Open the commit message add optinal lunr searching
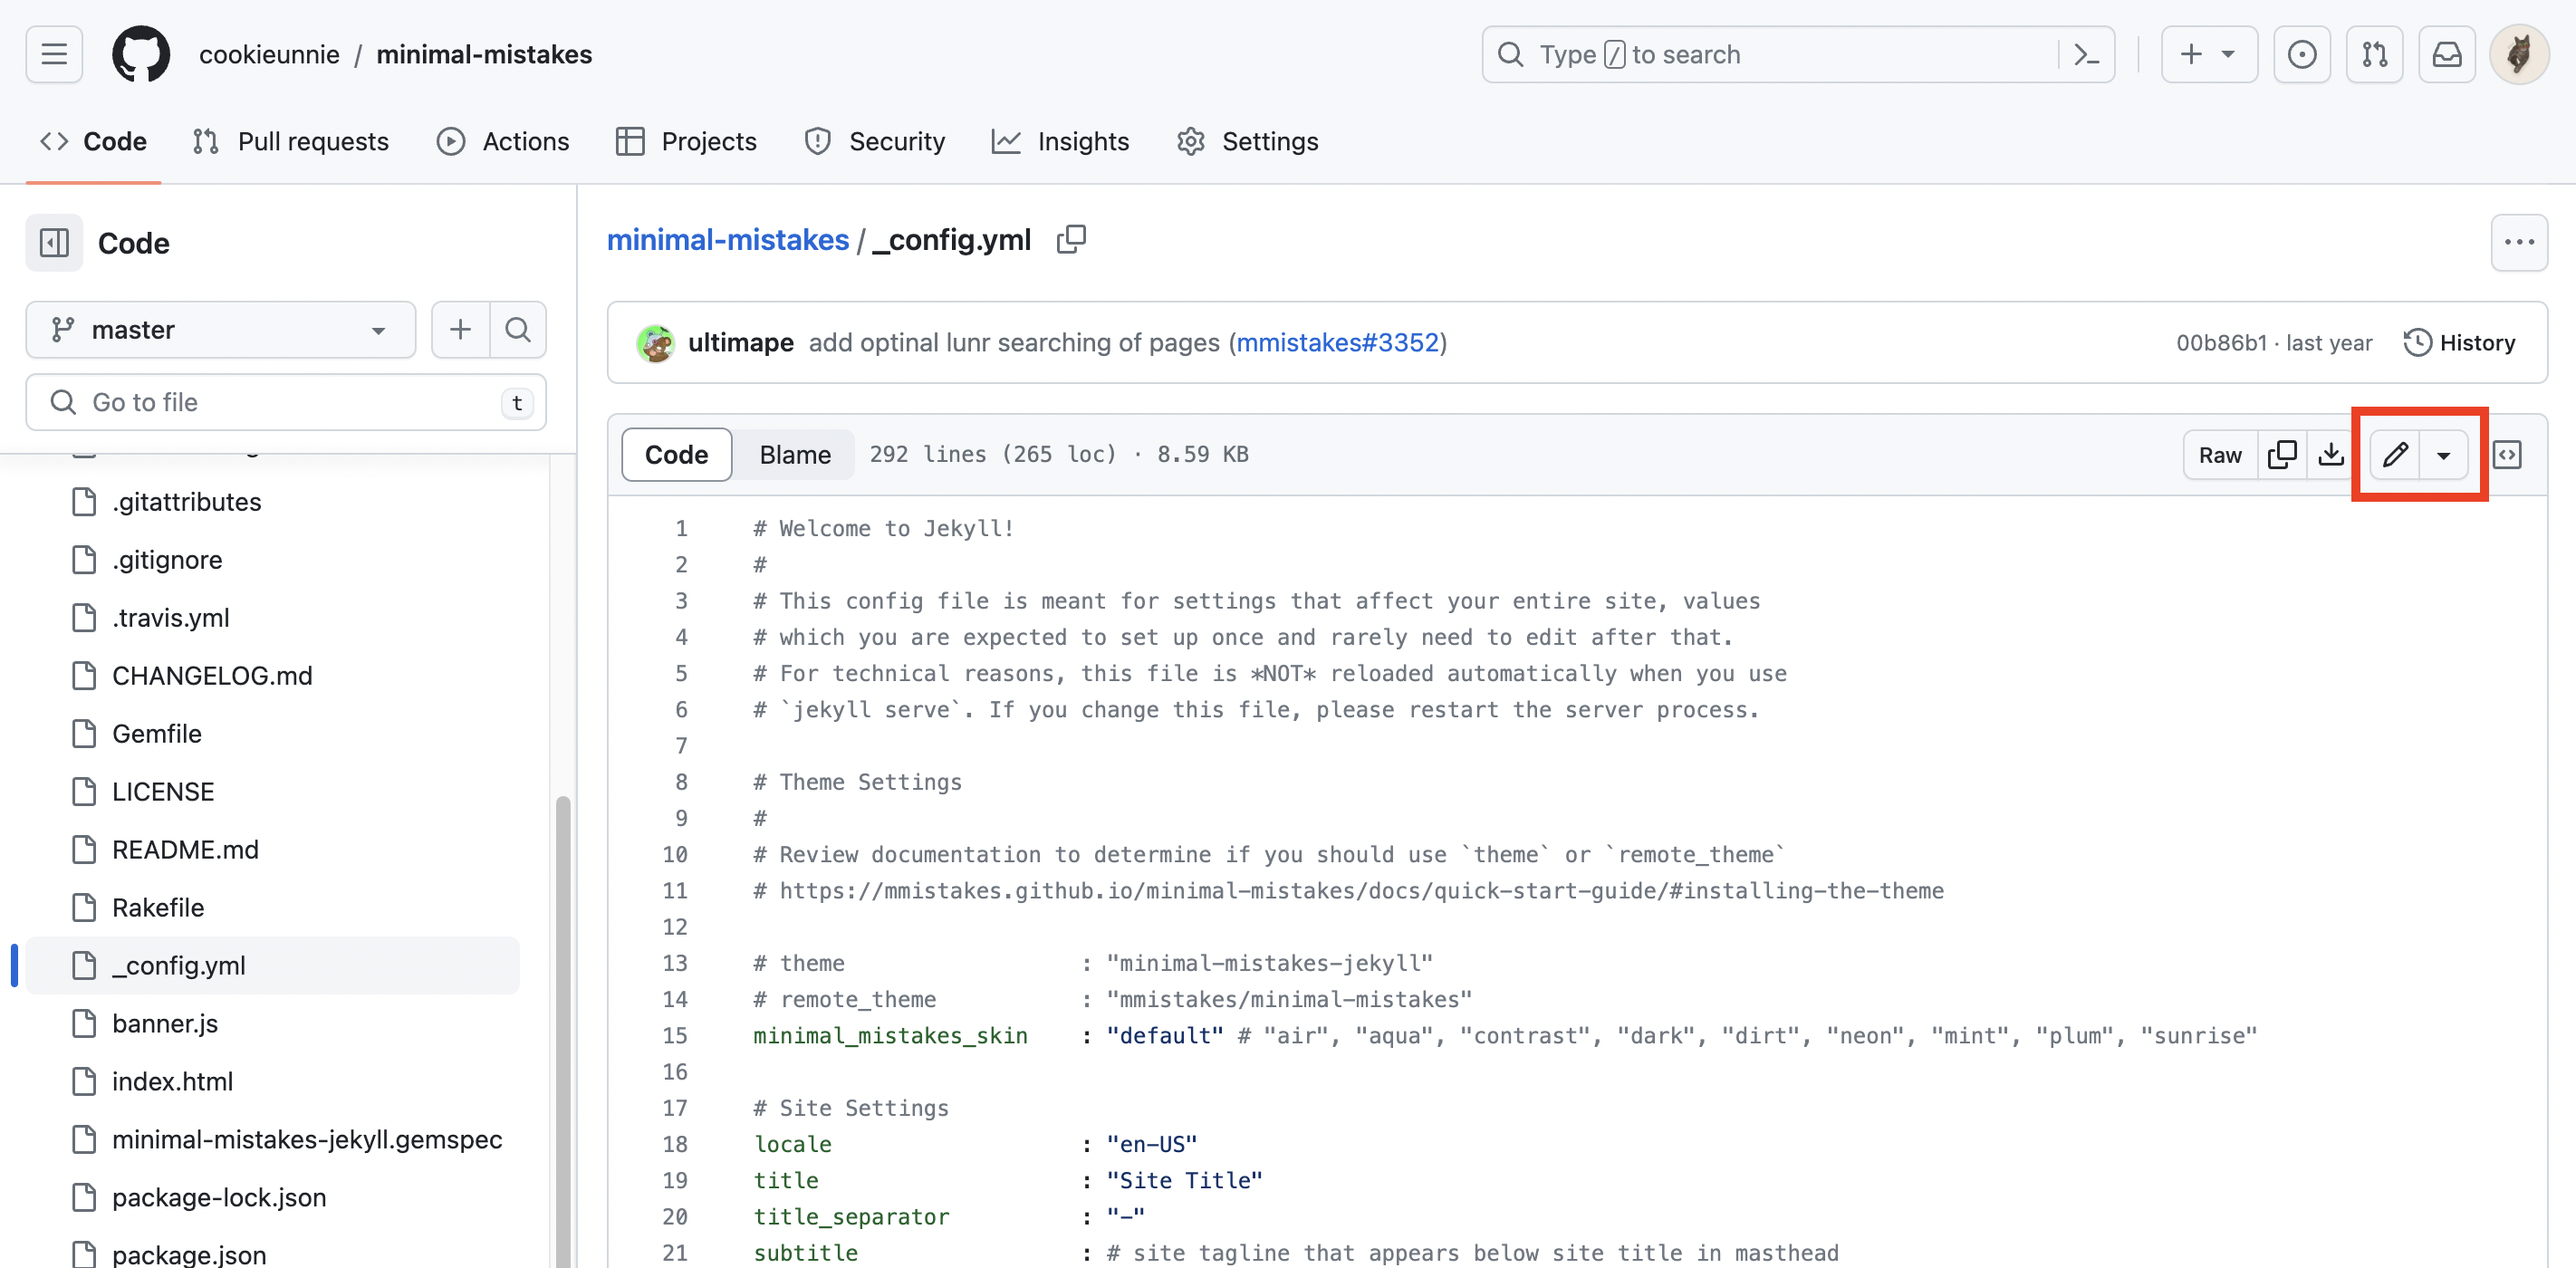This screenshot has height=1268, width=2576. 1014,343
